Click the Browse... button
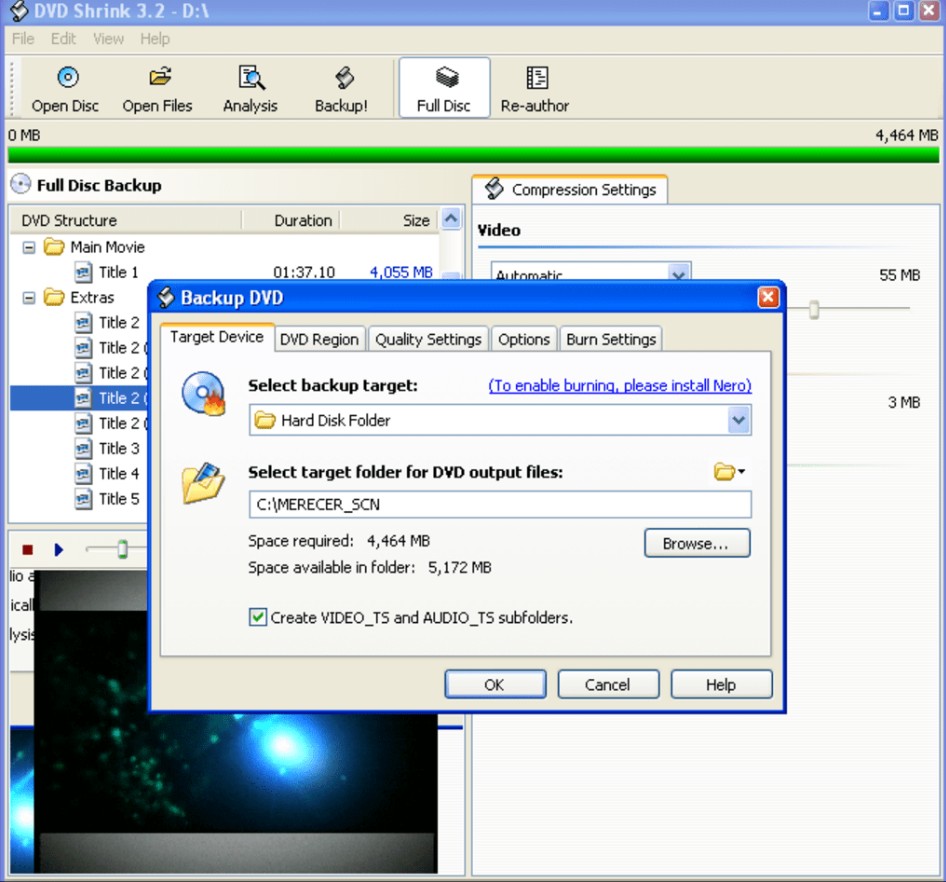Viewport: 946px width, 882px height. 697,543
